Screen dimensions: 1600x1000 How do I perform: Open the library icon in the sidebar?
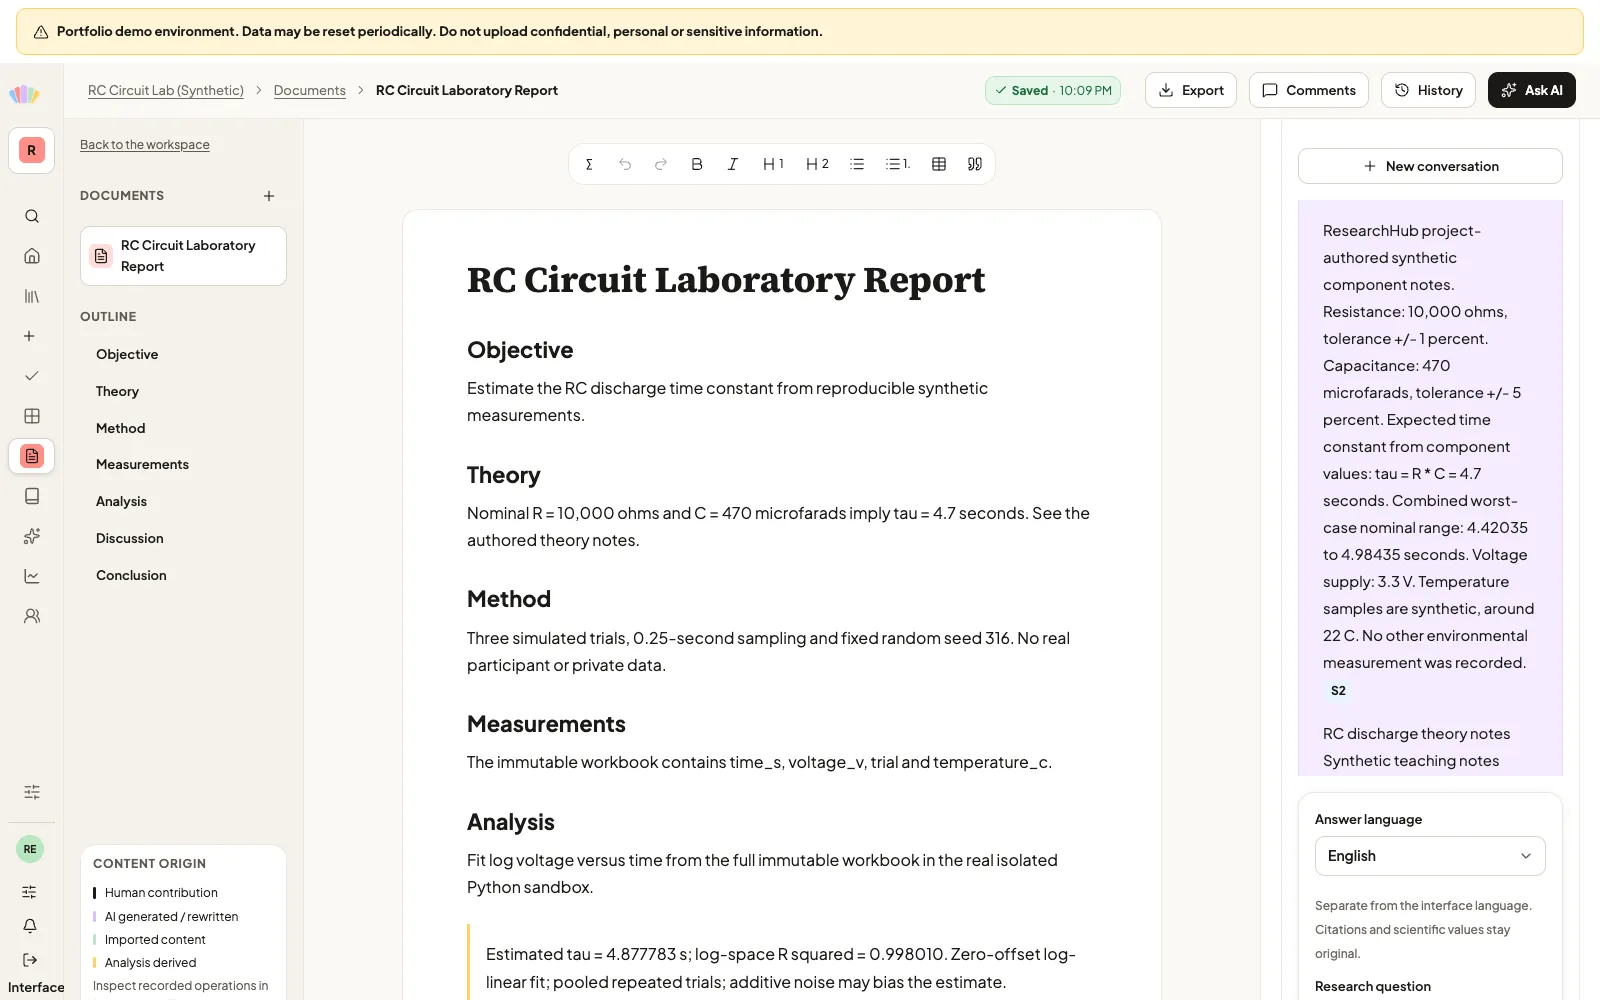coord(32,296)
